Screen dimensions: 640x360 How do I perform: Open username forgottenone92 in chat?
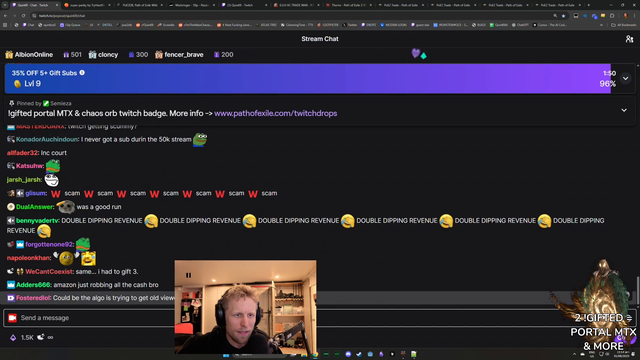tap(49, 244)
